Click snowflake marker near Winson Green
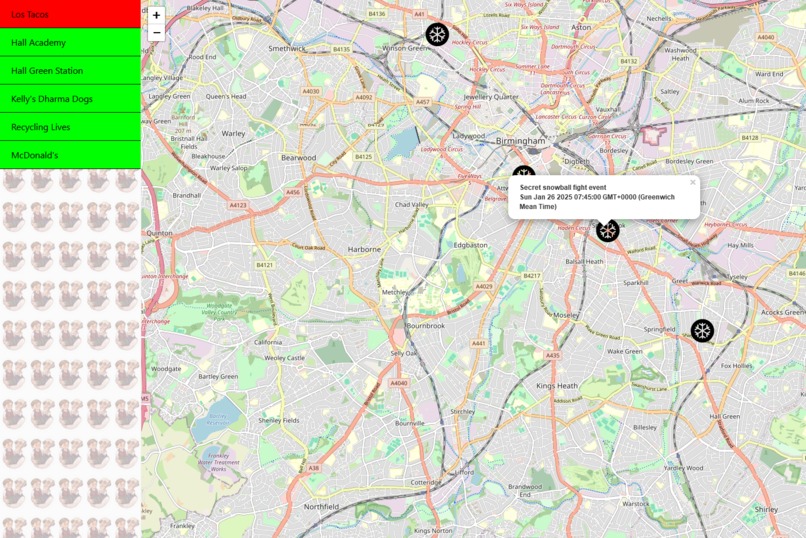Screen dimensions: 806x538 pyautogui.click(x=437, y=34)
